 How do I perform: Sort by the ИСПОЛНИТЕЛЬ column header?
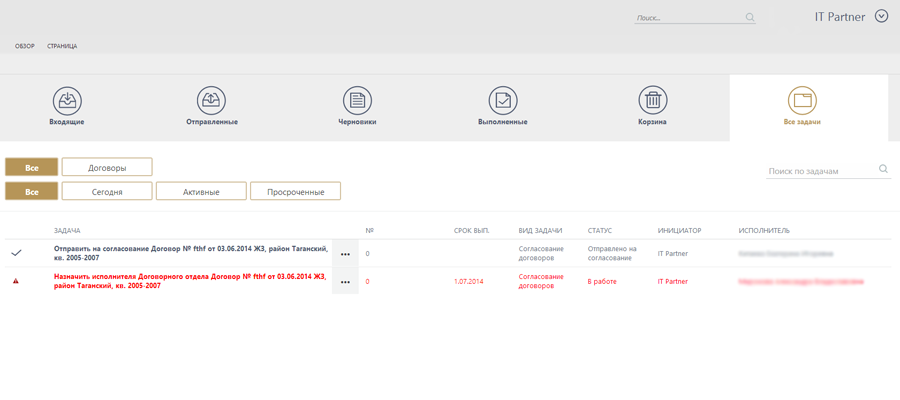point(764,231)
